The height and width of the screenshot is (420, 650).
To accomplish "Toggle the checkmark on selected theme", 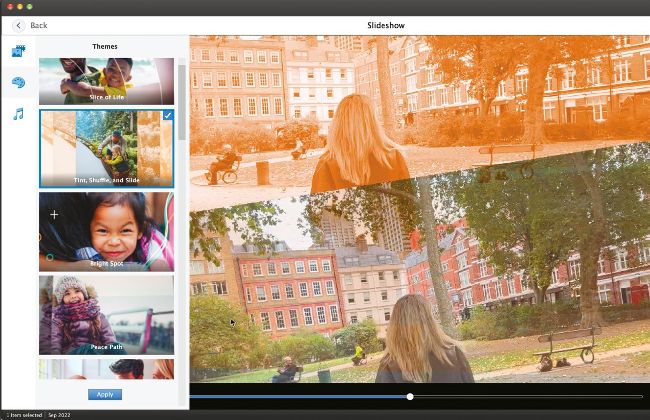I will (167, 116).
